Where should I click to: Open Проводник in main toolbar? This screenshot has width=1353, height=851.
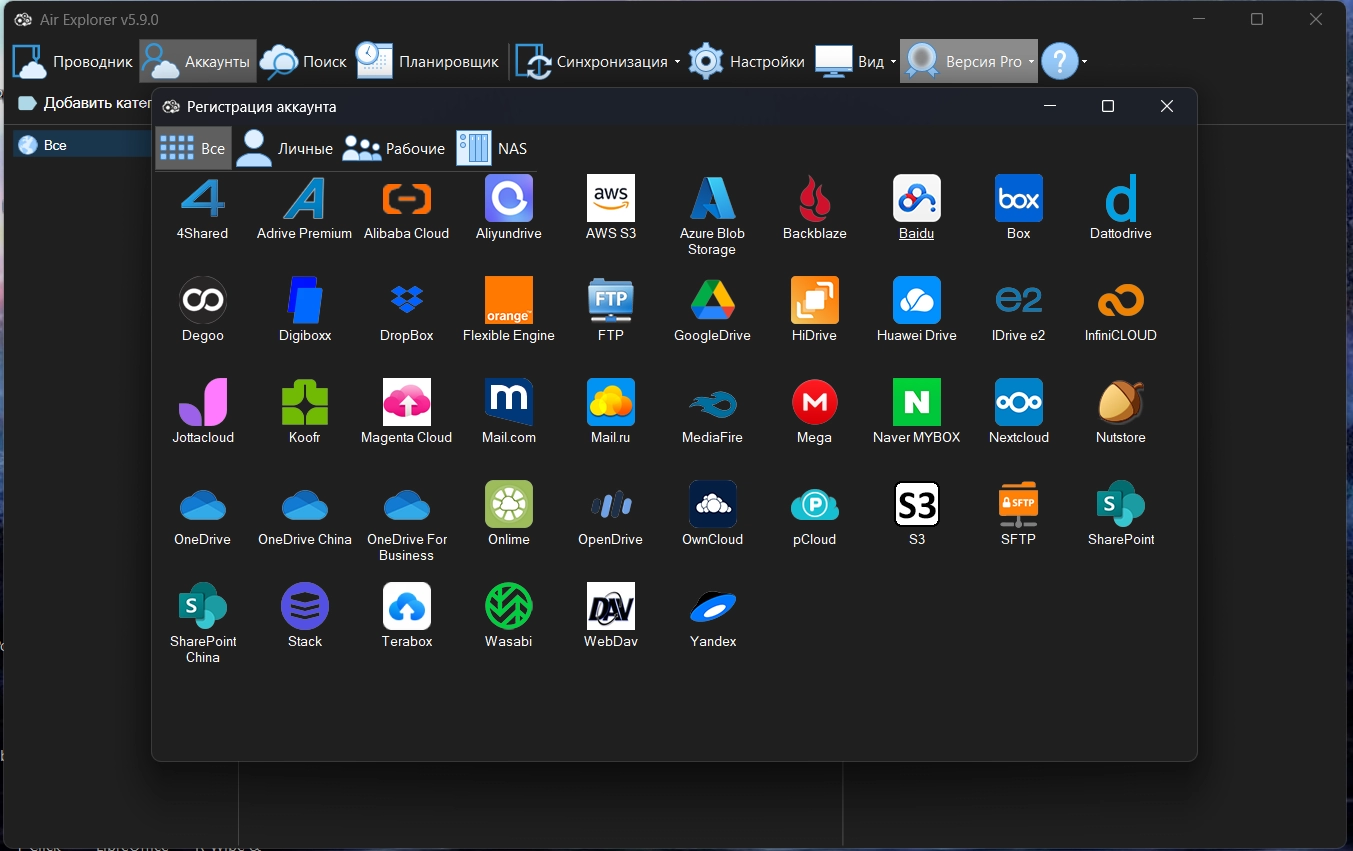(72, 62)
